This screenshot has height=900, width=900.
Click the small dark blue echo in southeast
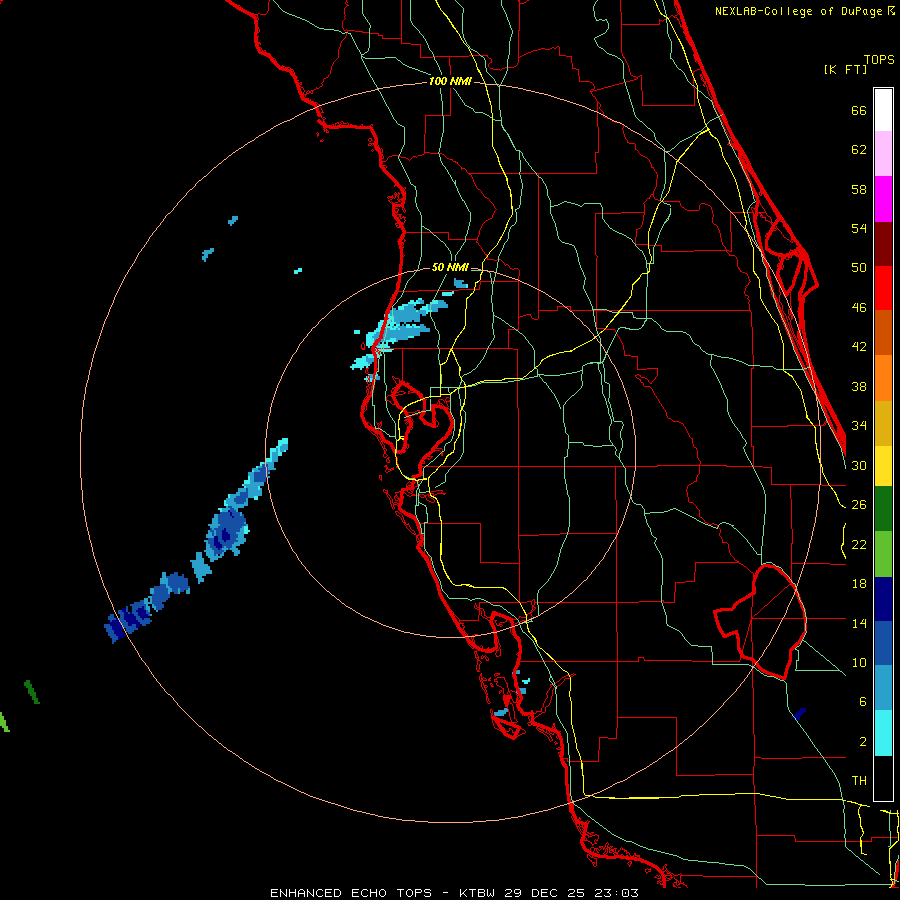pyautogui.click(x=799, y=714)
